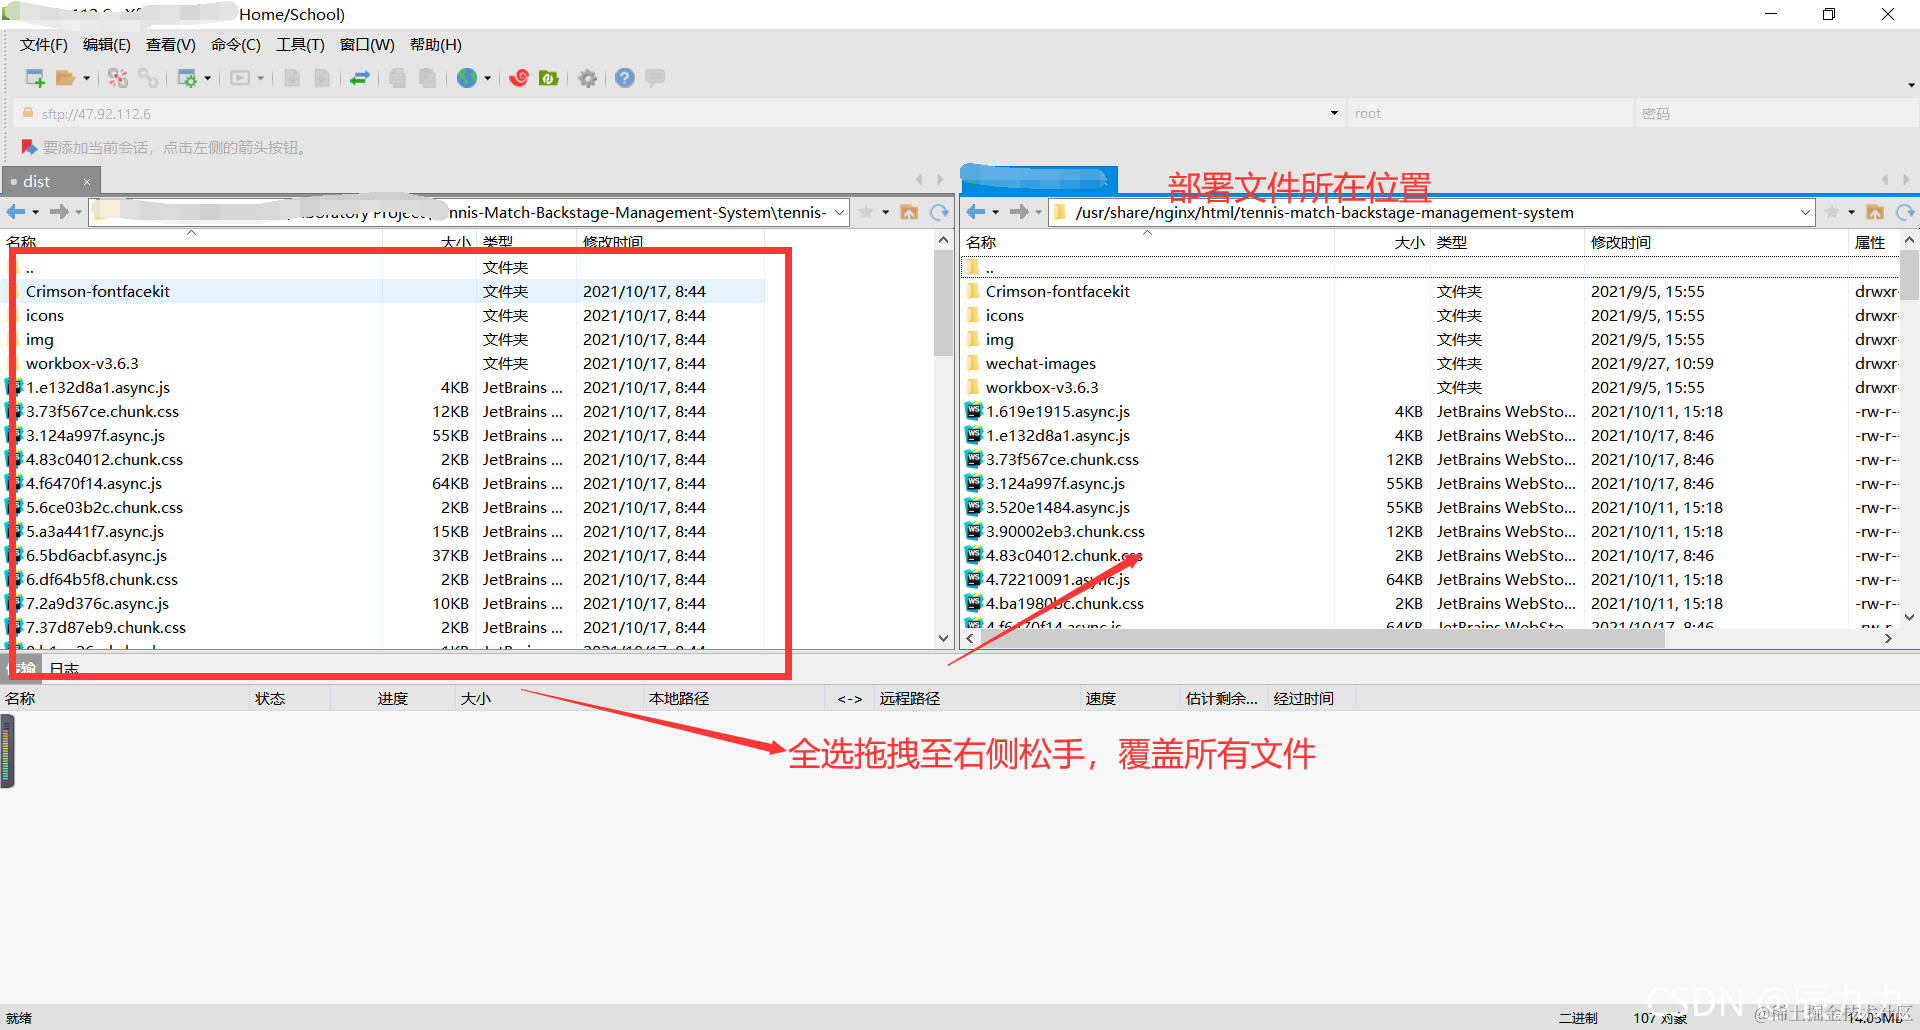Launch Xshell via the red swirl icon

coord(519,78)
